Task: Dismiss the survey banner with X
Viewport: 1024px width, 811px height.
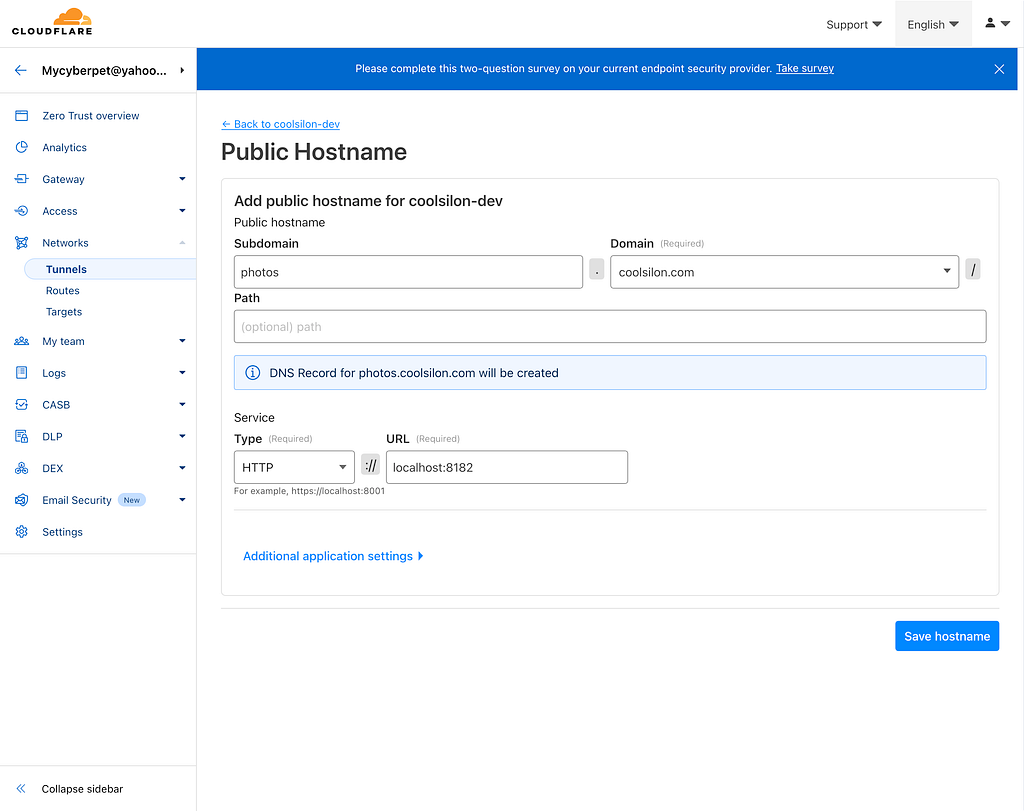Action: (x=999, y=69)
